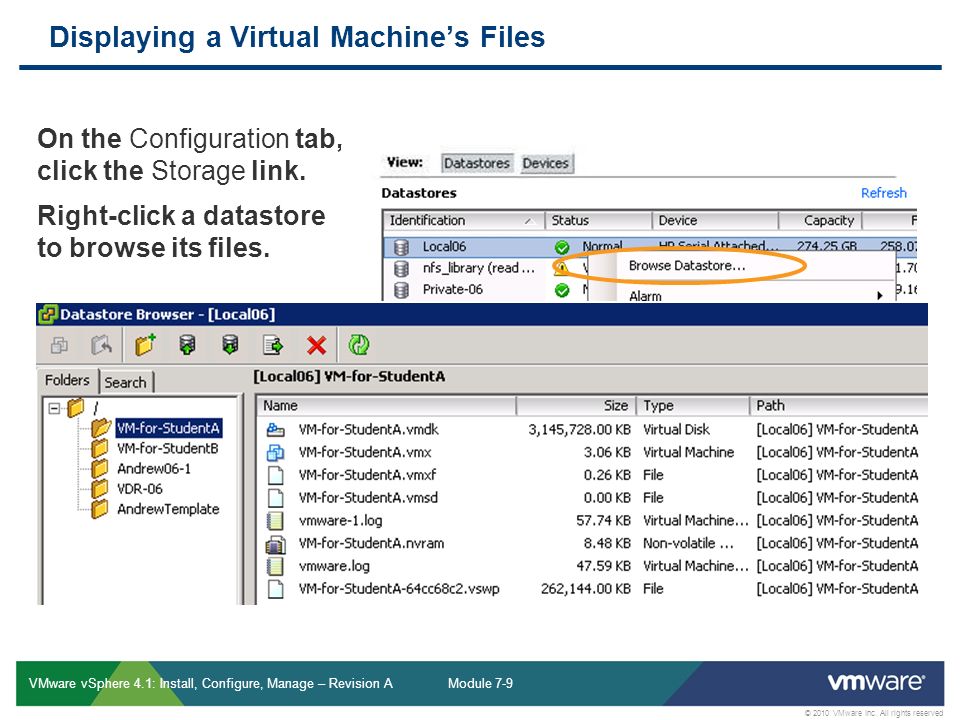Click the VM-for-StudentB folder icon
This screenshot has width=960, height=720.
point(100,448)
